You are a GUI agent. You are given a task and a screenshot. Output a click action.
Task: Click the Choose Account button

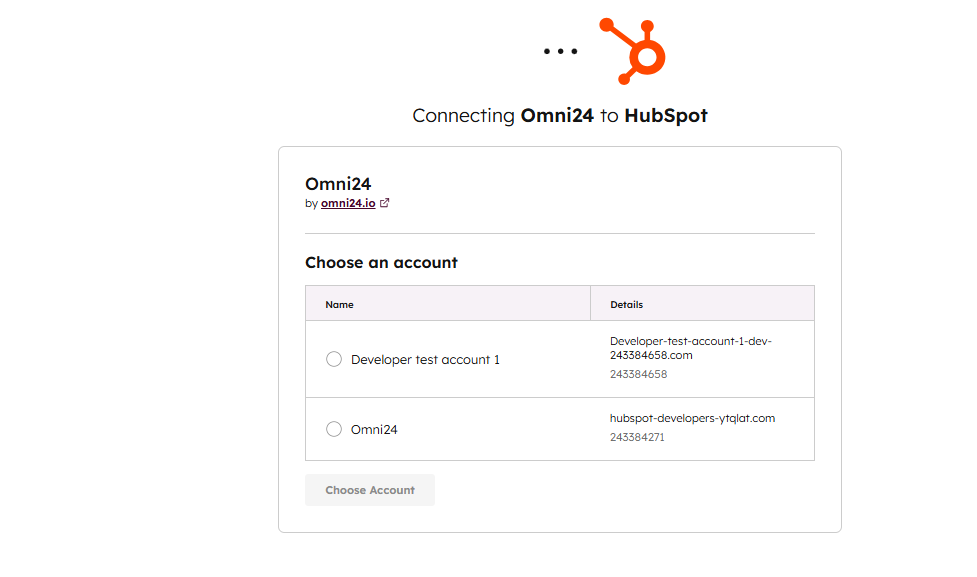point(369,490)
